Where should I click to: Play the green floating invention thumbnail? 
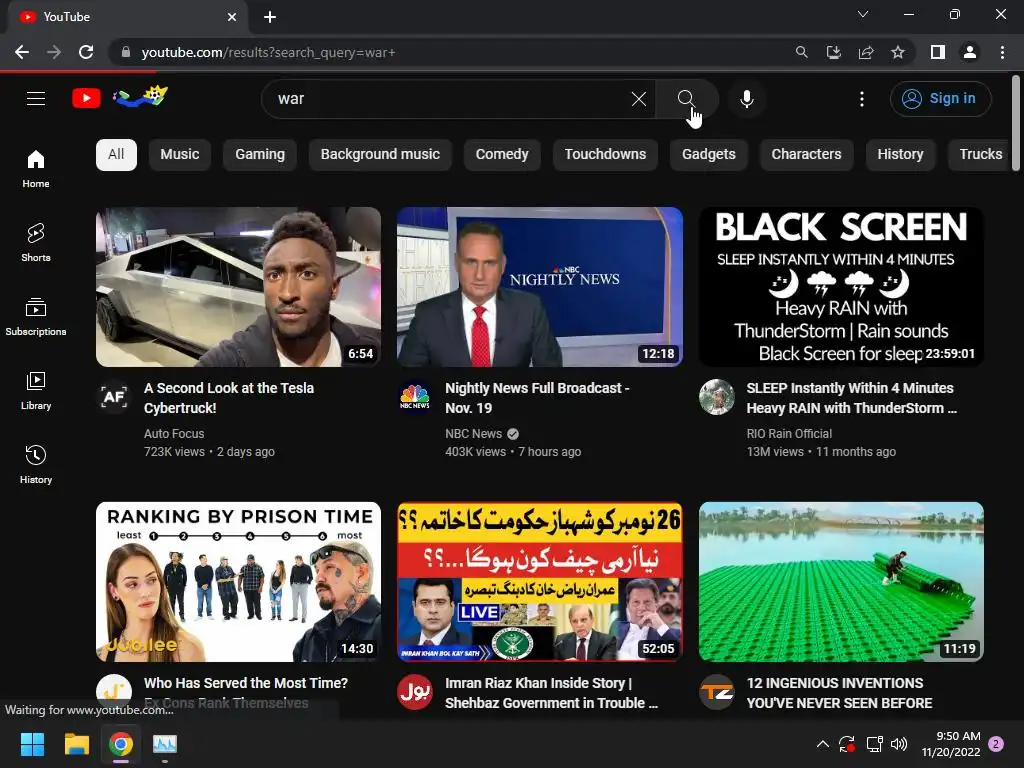coord(841,582)
